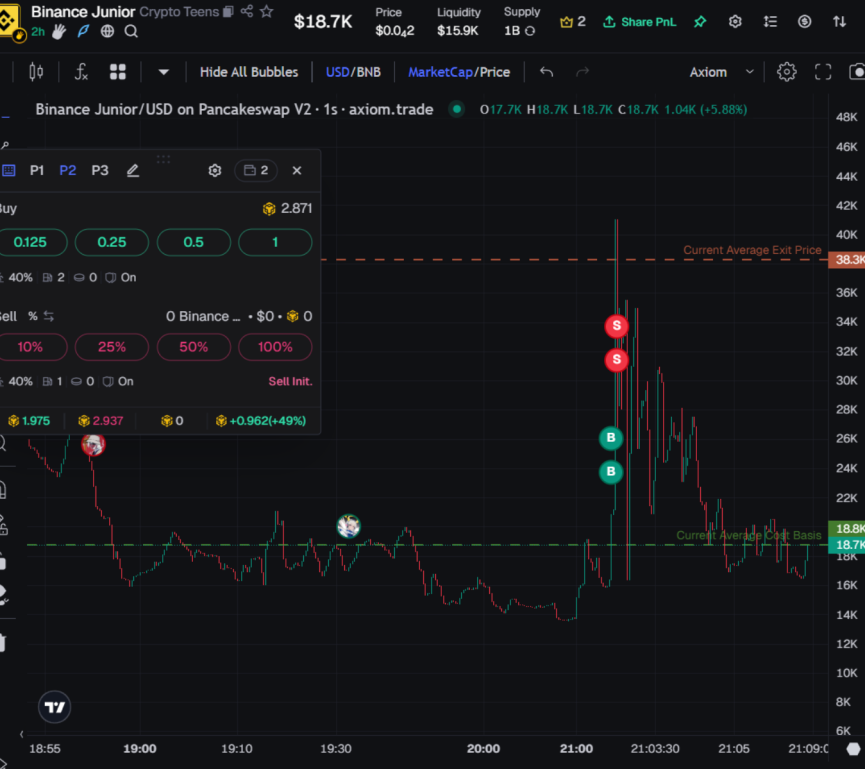Buy 0.5 BNB quick button
The image size is (865, 769).
(x=194, y=242)
